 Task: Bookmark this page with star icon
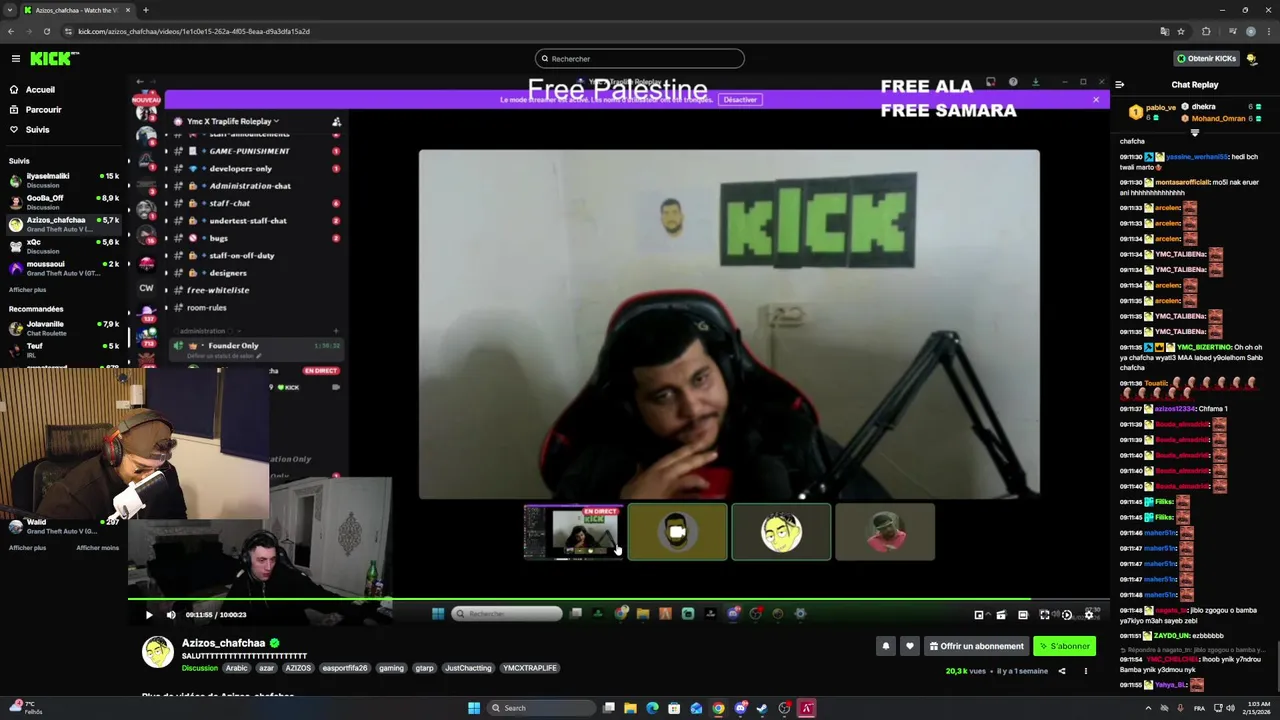pyautogui.click(x=1181, y=31)
